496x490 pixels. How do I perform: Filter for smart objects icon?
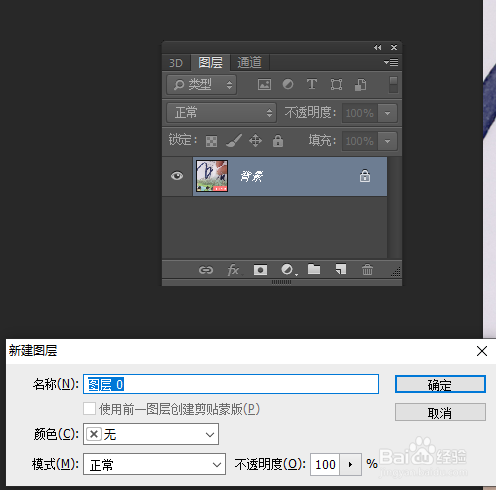pos(360,85)
